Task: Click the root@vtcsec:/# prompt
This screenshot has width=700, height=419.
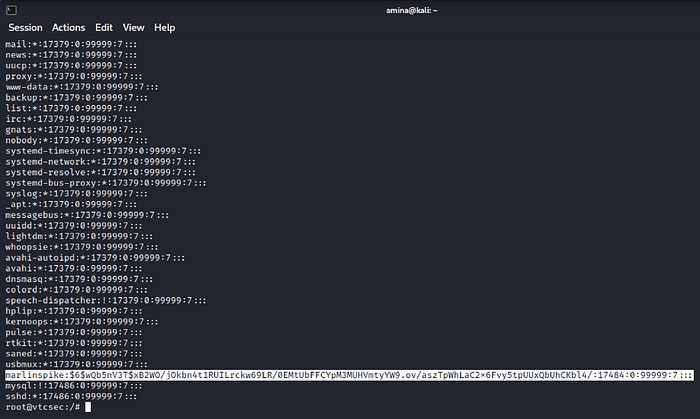Action: click(x=43, y=407)
